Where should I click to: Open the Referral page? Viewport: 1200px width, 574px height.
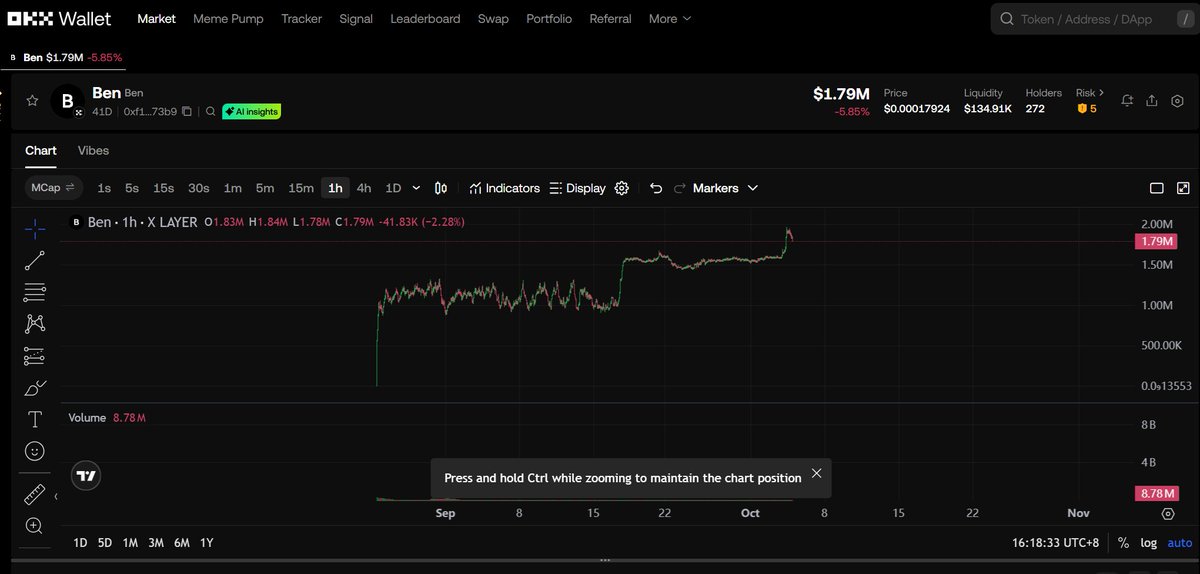click(x=610, y=19)
